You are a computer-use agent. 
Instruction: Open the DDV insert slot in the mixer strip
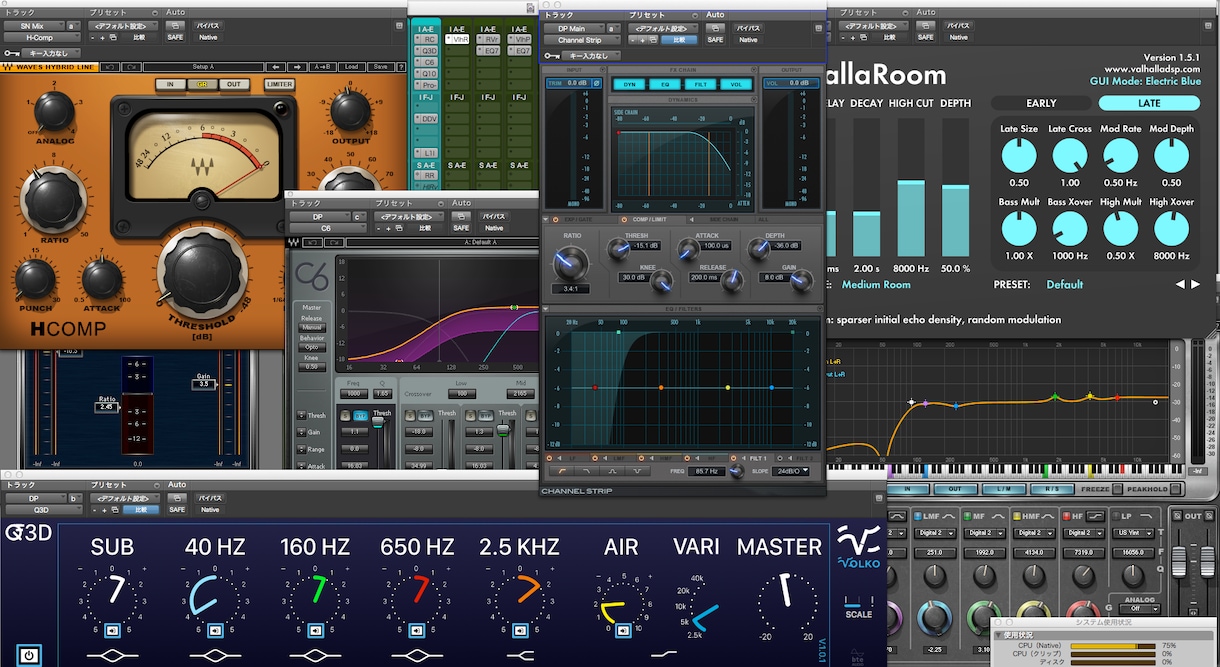[x=427, y=118]
